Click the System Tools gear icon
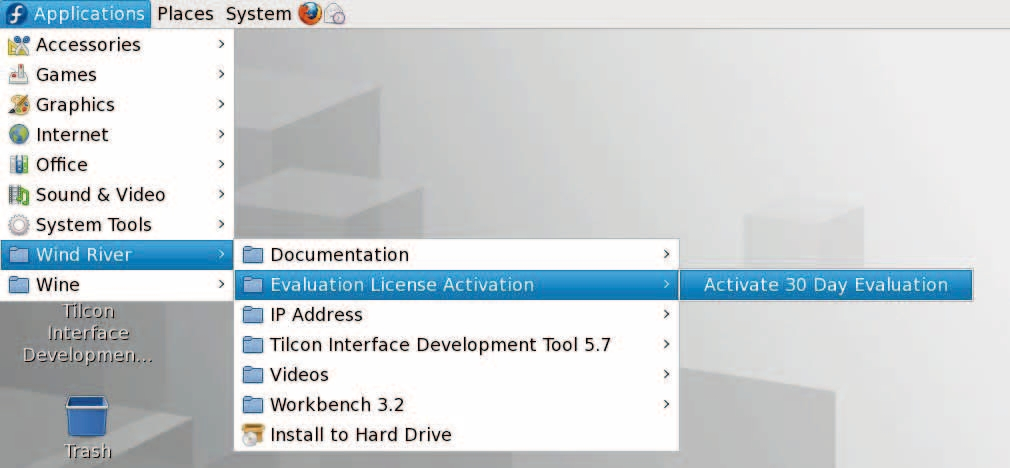Image resolution: width=1010 pixels, height=468 pixels. [x=19, y=225]
